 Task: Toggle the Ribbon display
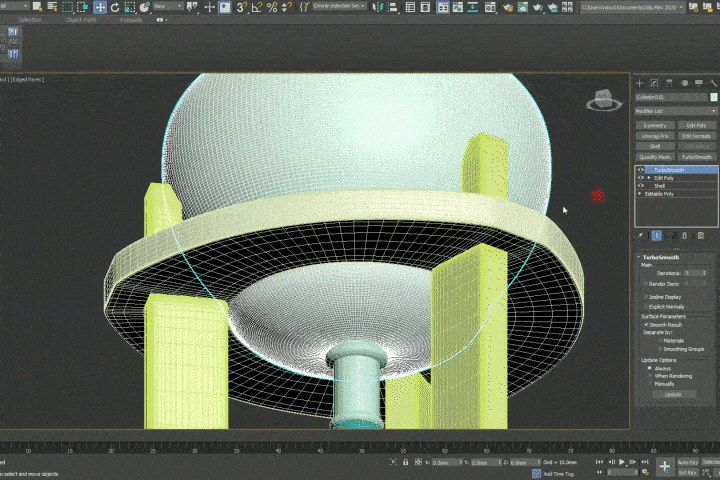click(443, 7)
